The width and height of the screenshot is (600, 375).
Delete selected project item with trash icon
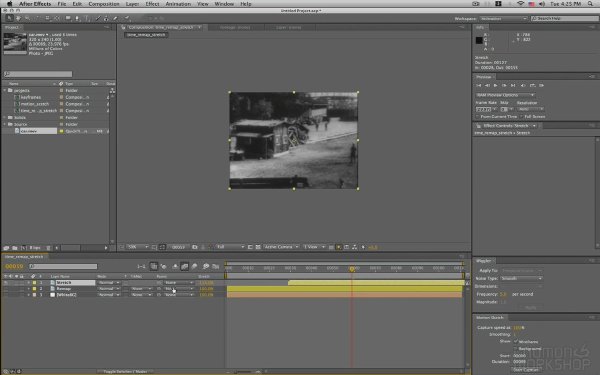48,248
